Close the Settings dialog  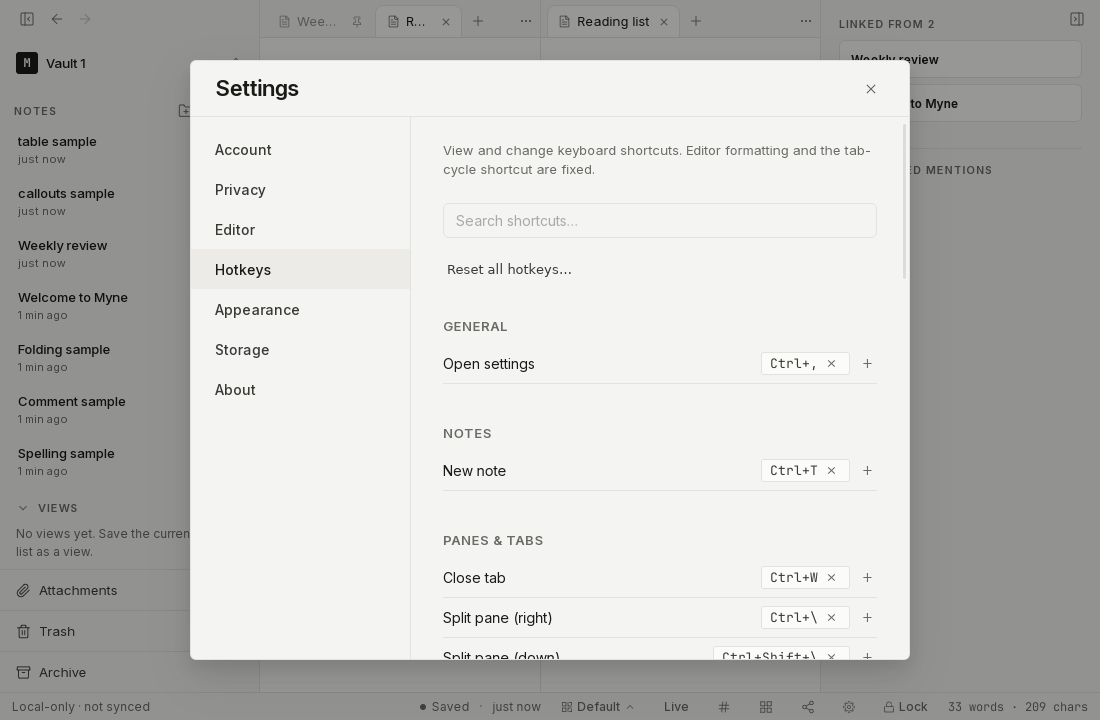pyautogui.click(x=871, y=89)
